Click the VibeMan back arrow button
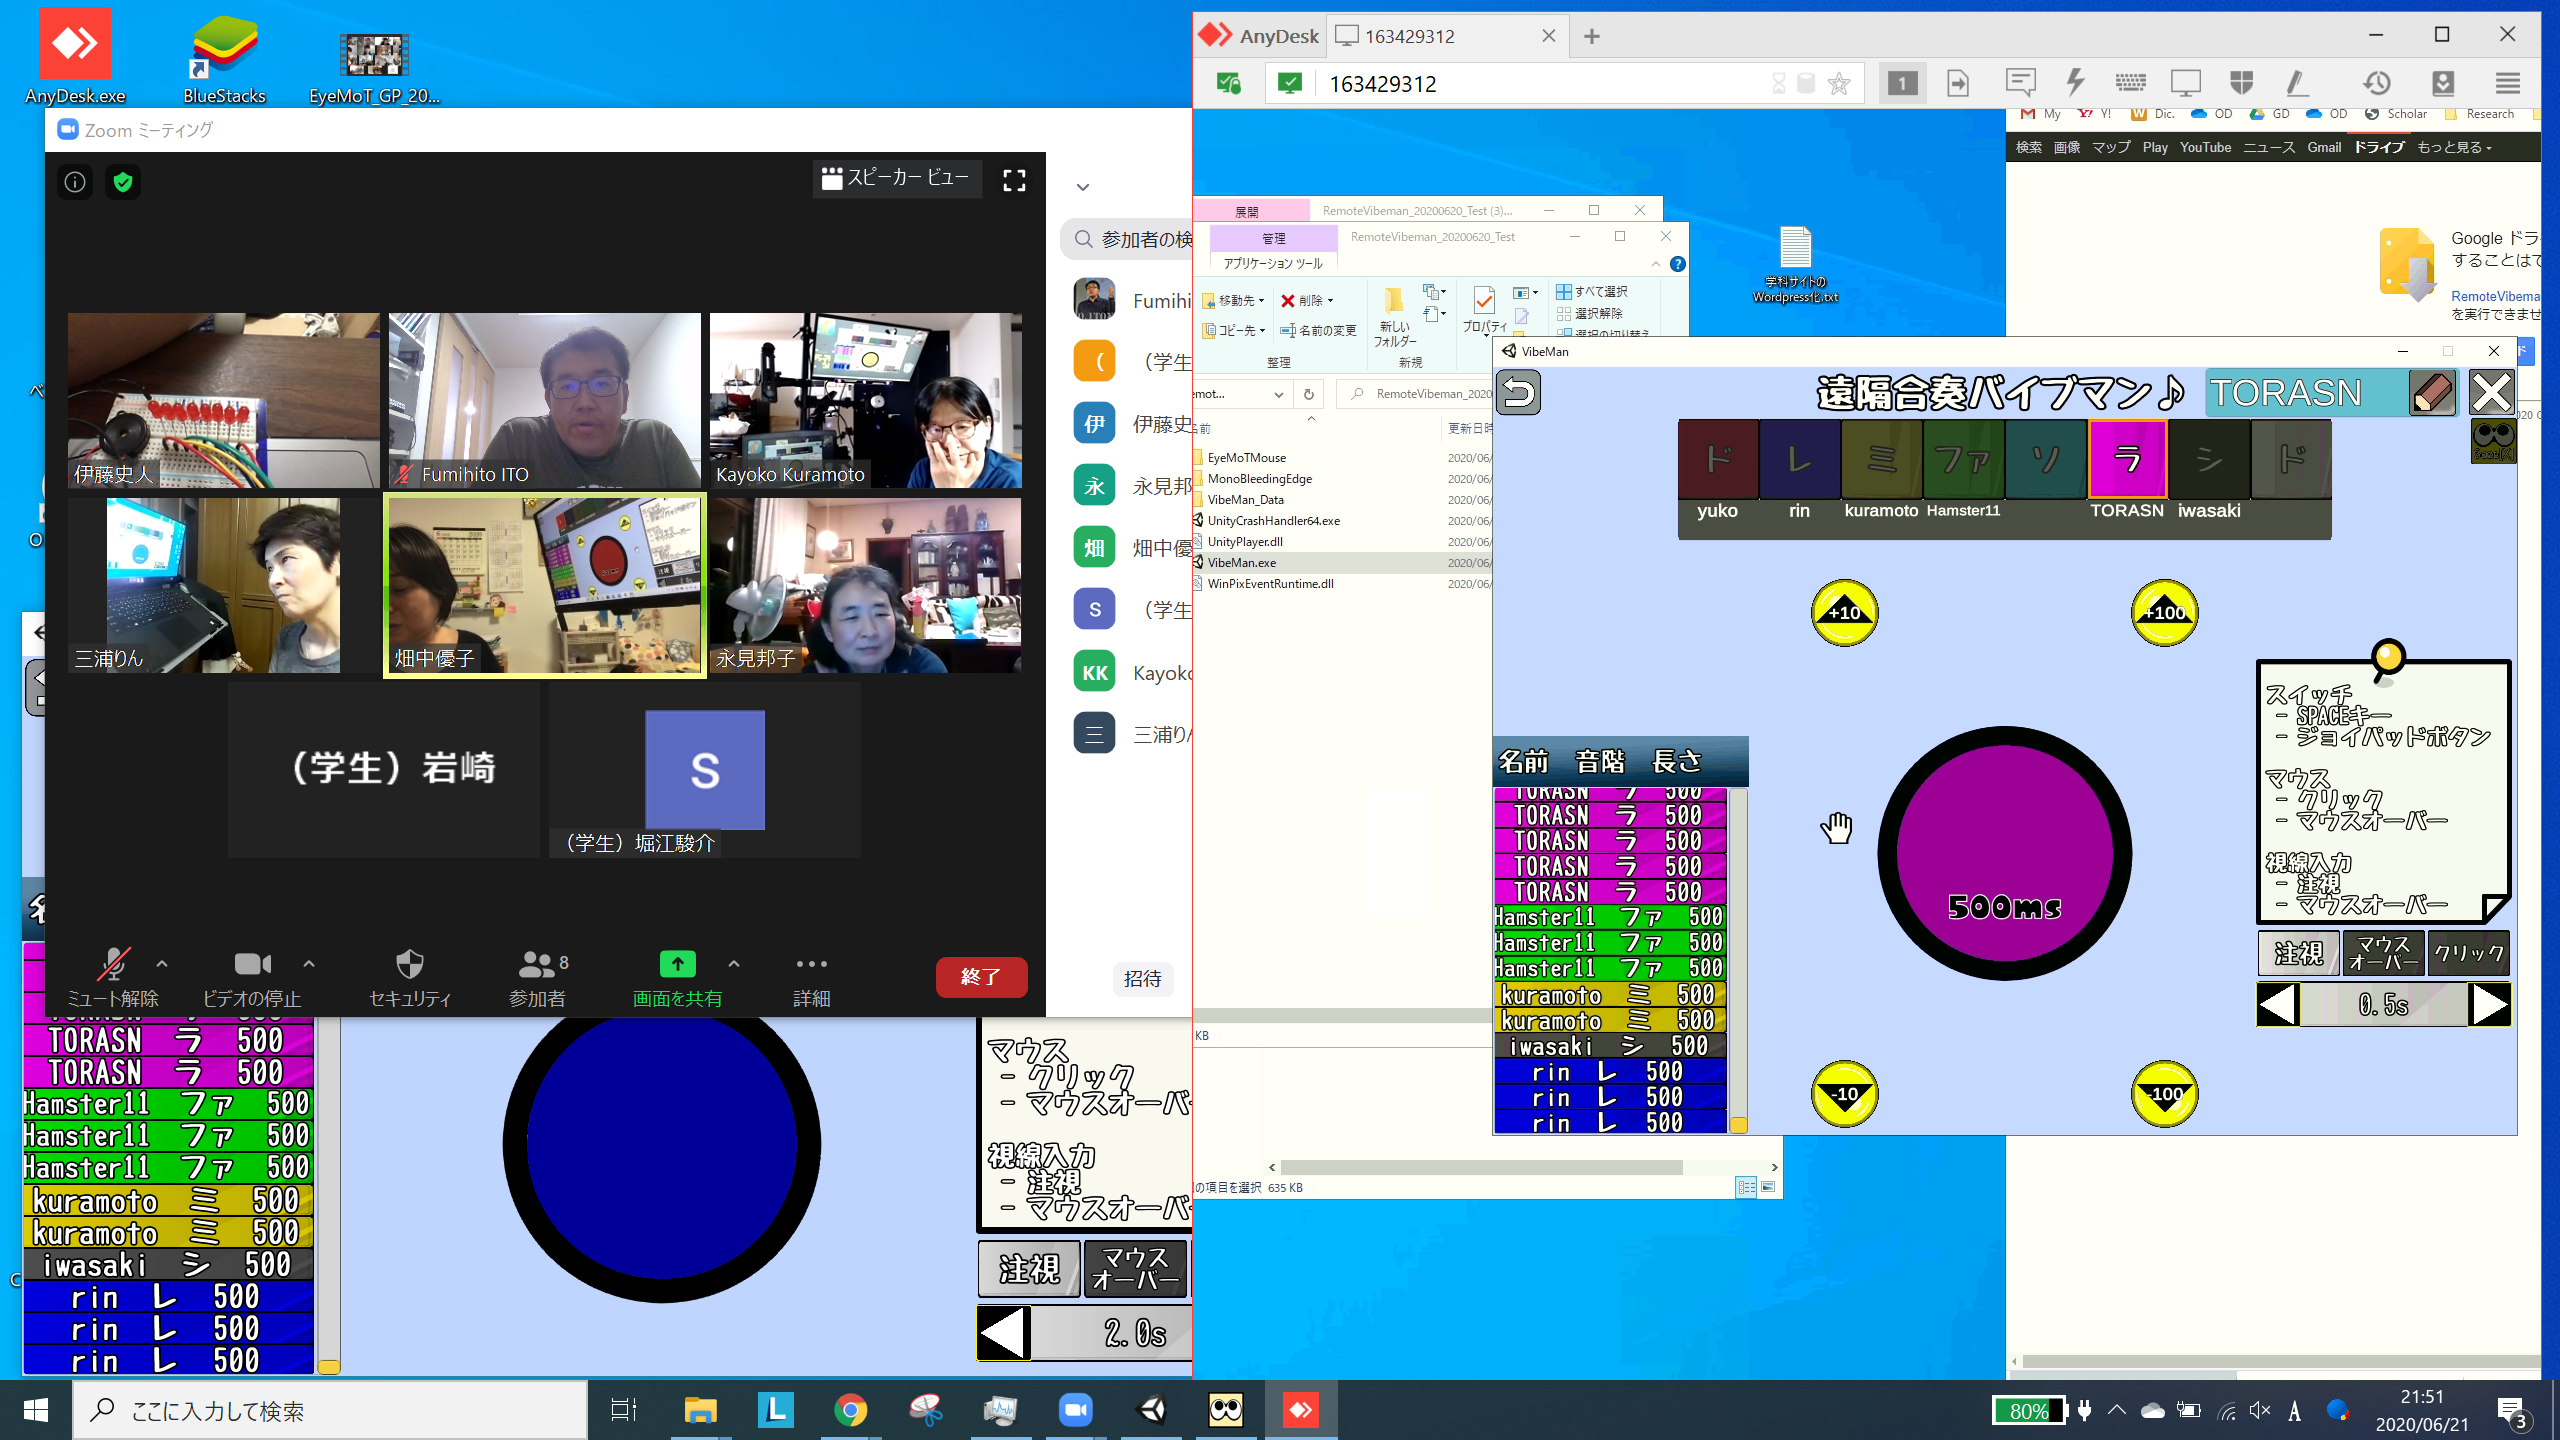 pos(1518,392)
